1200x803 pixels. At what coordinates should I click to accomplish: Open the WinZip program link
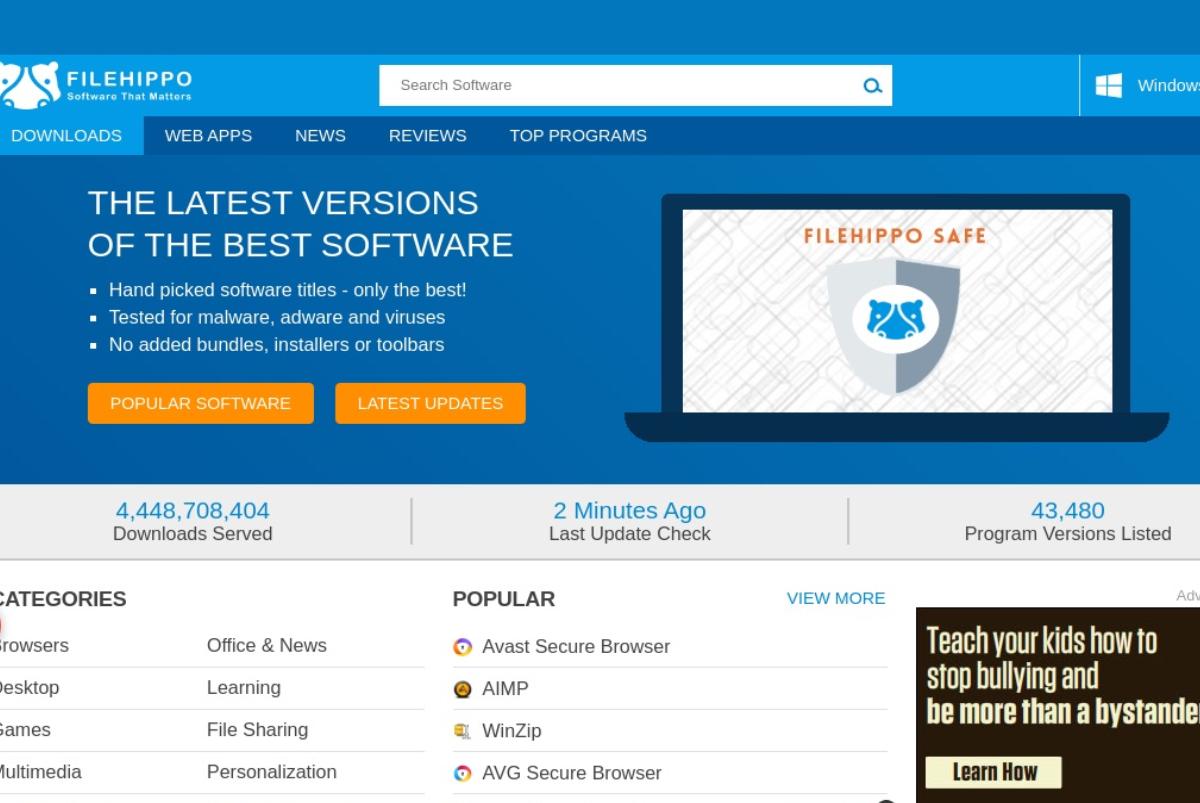[x=512, y=731]
